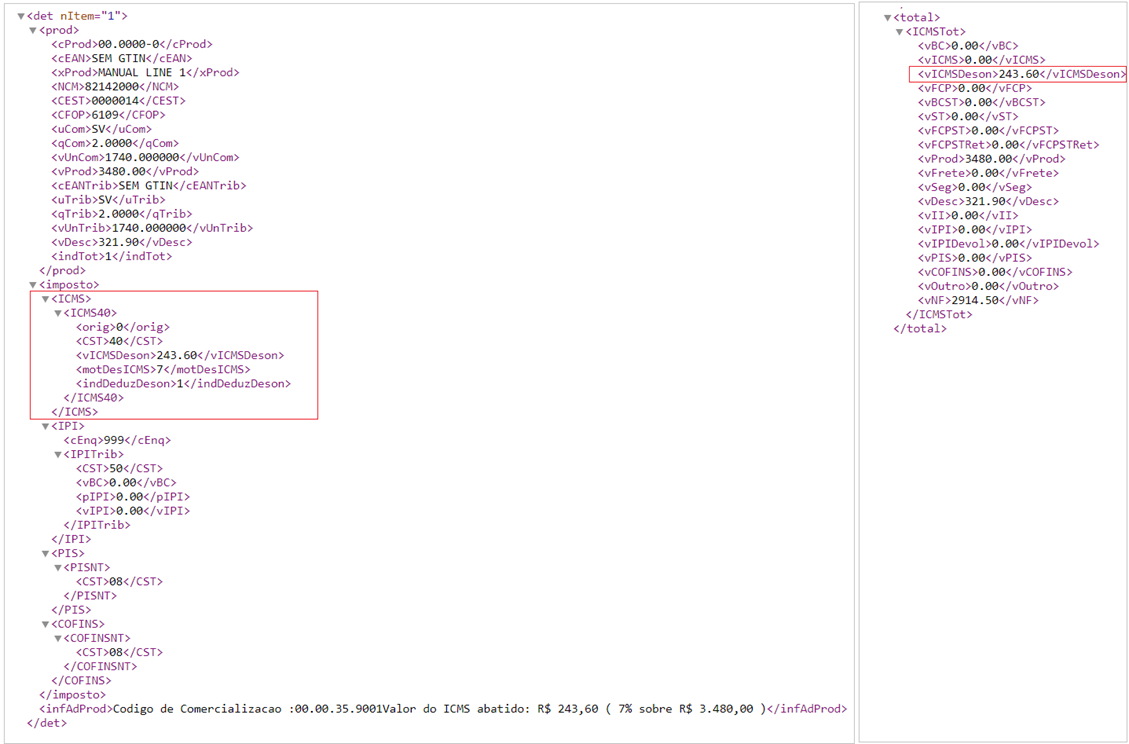Collapse the ICMS40 element

[x=57, y=313]
